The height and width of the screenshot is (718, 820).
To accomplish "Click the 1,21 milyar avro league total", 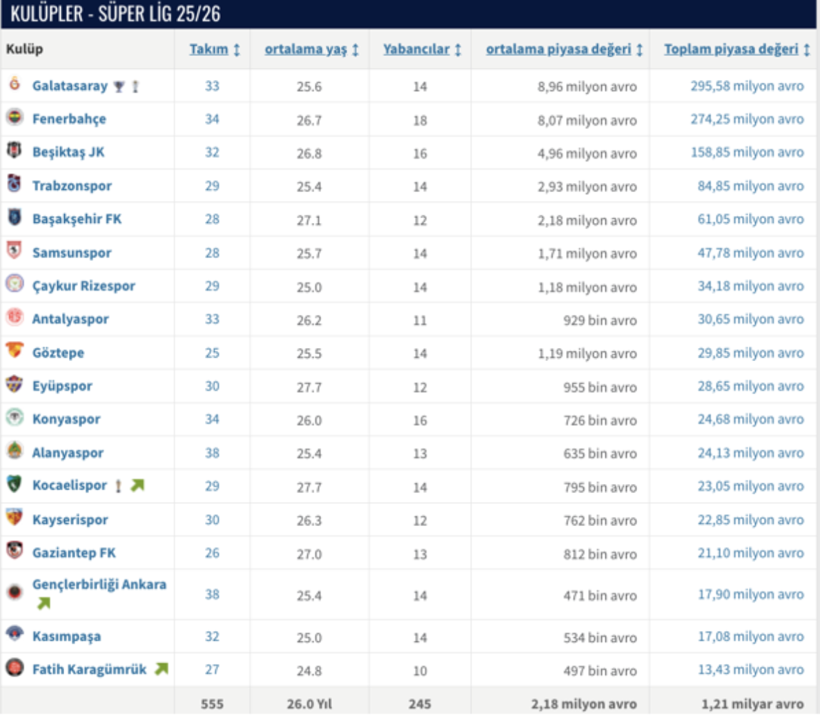I will click(753, 704).
